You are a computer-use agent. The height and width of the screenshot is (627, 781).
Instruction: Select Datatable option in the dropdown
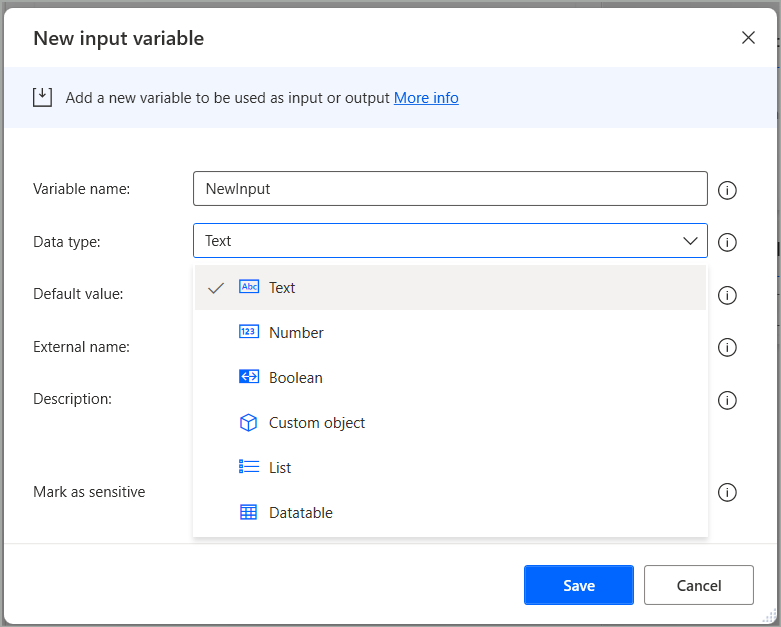300,512
